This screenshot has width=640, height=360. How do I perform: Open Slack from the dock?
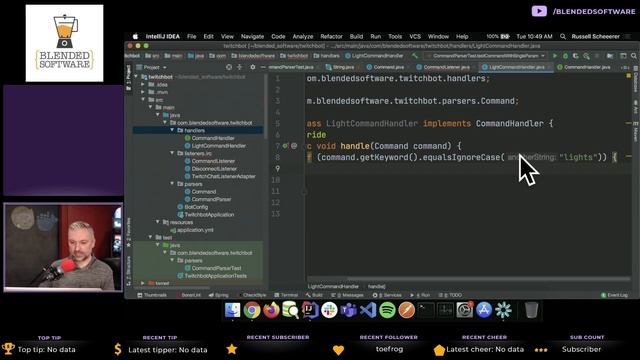point(329,310)
